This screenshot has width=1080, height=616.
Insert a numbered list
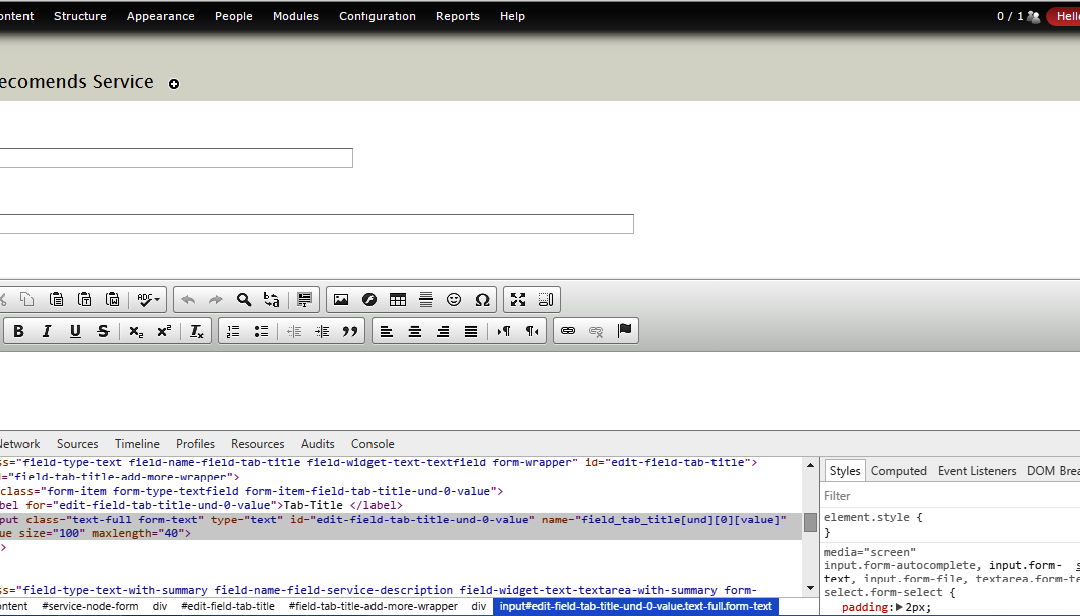pyautogui.click(x=233, y=331)
